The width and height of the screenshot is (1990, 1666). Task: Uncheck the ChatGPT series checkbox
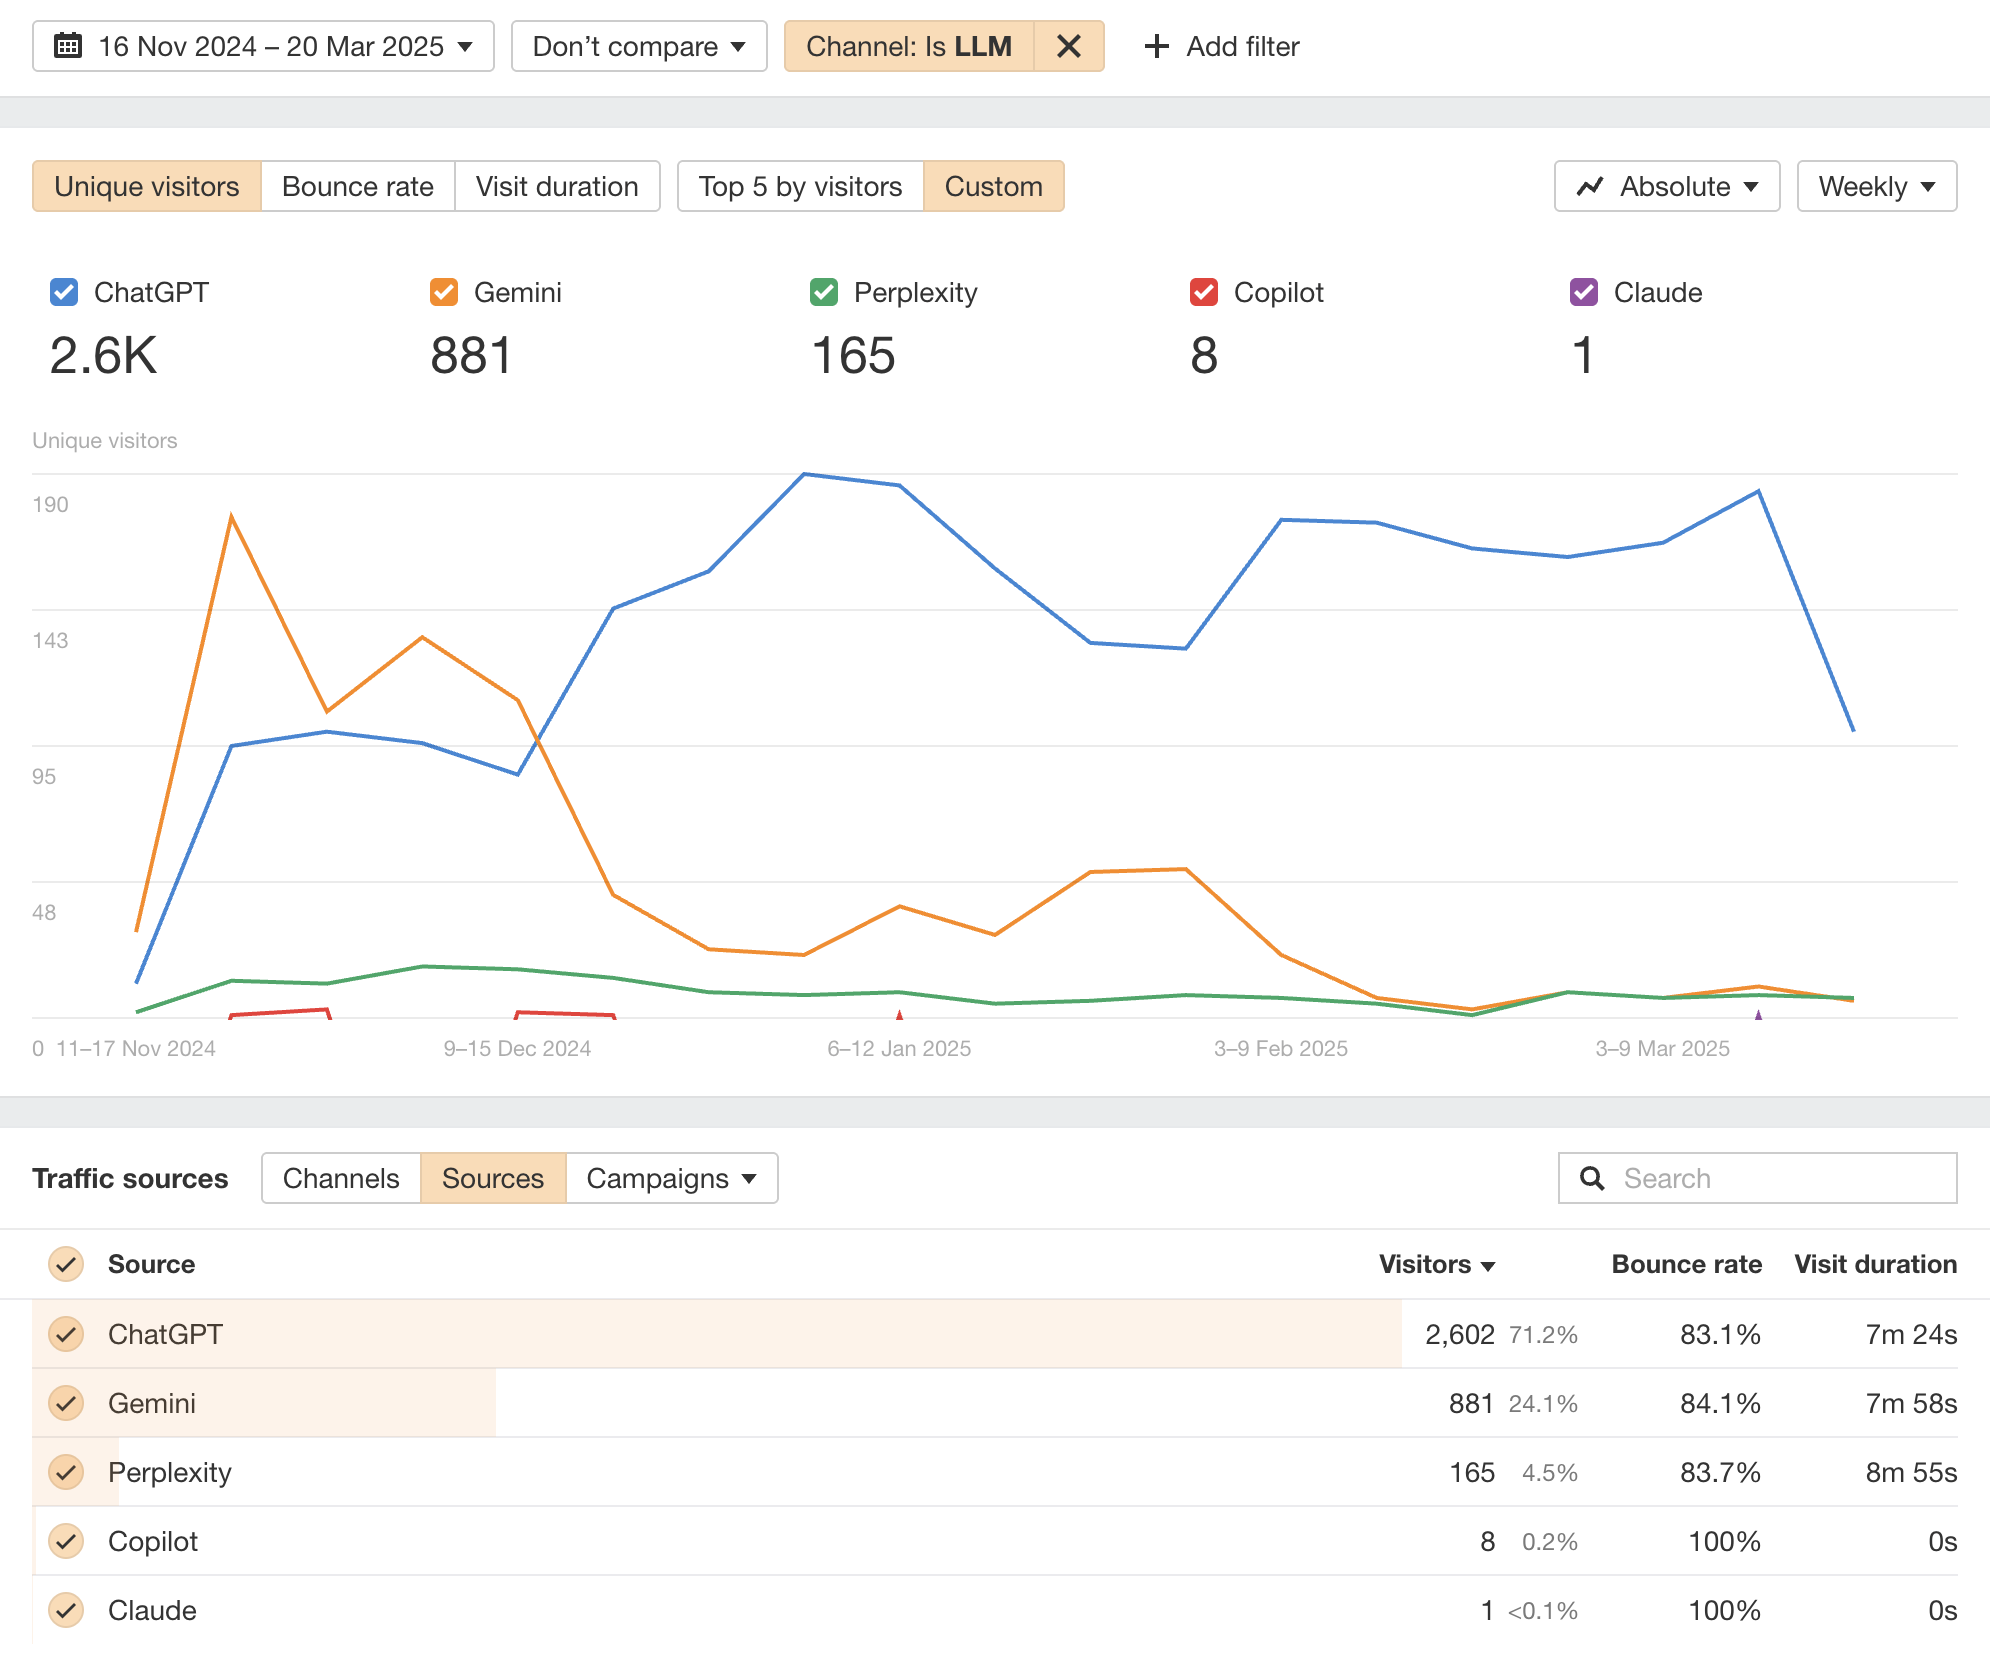(63, 292)
